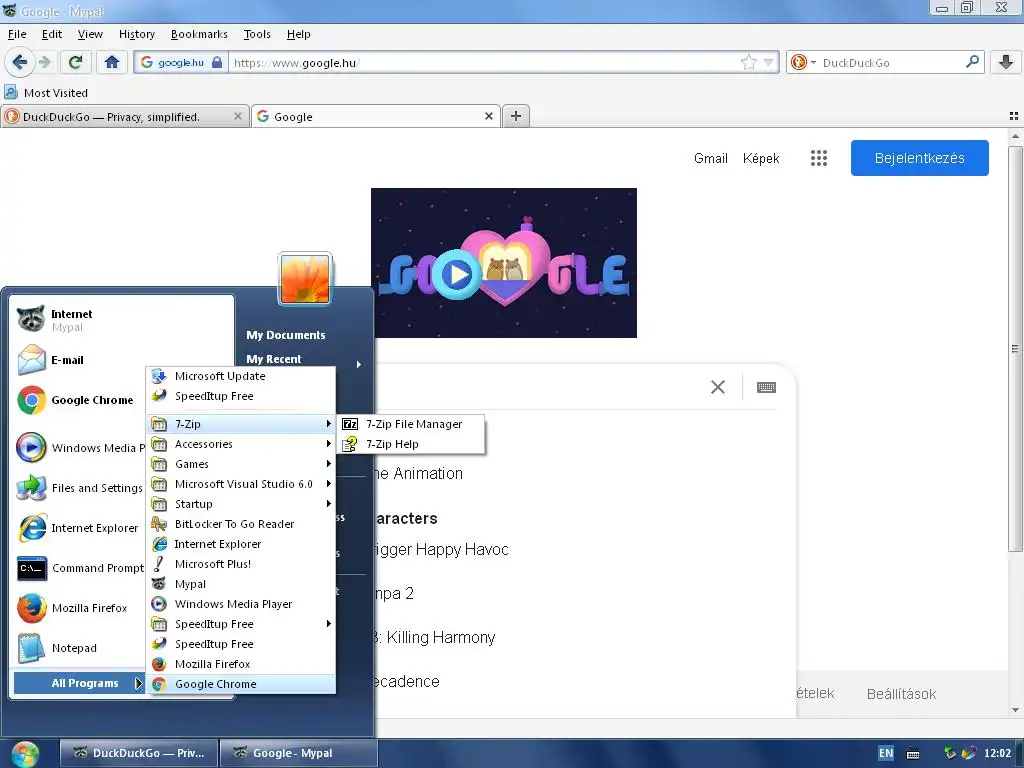
Task: Reload the current page
Action: (75, 62)
